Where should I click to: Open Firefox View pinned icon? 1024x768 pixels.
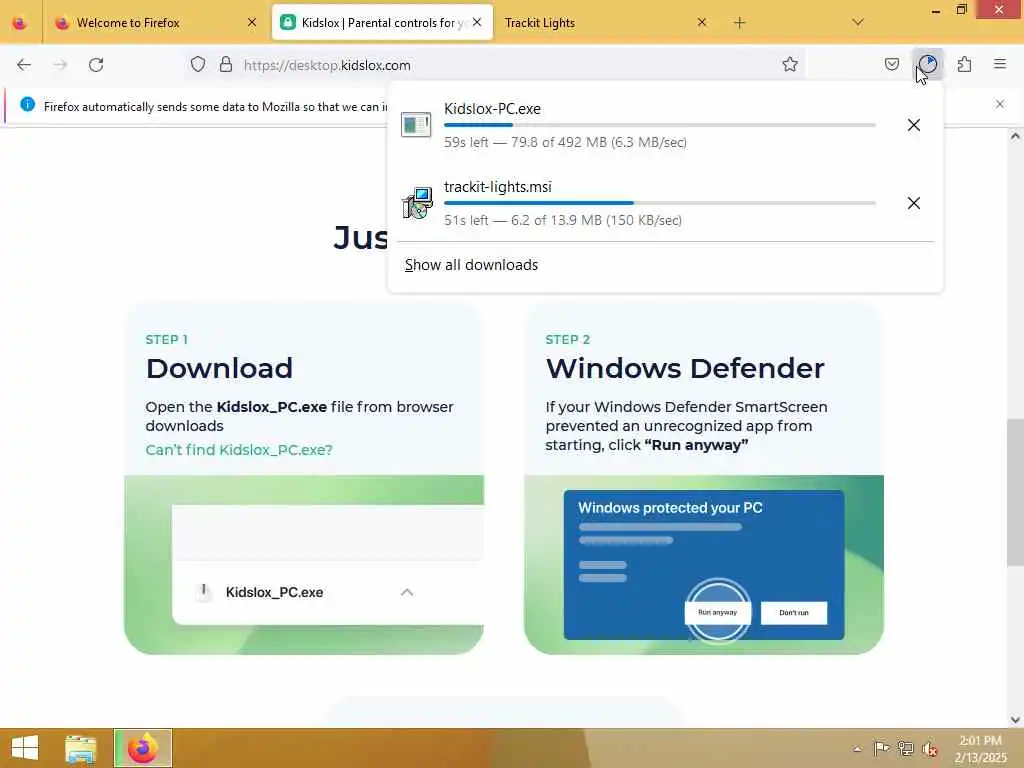(20, 23)
